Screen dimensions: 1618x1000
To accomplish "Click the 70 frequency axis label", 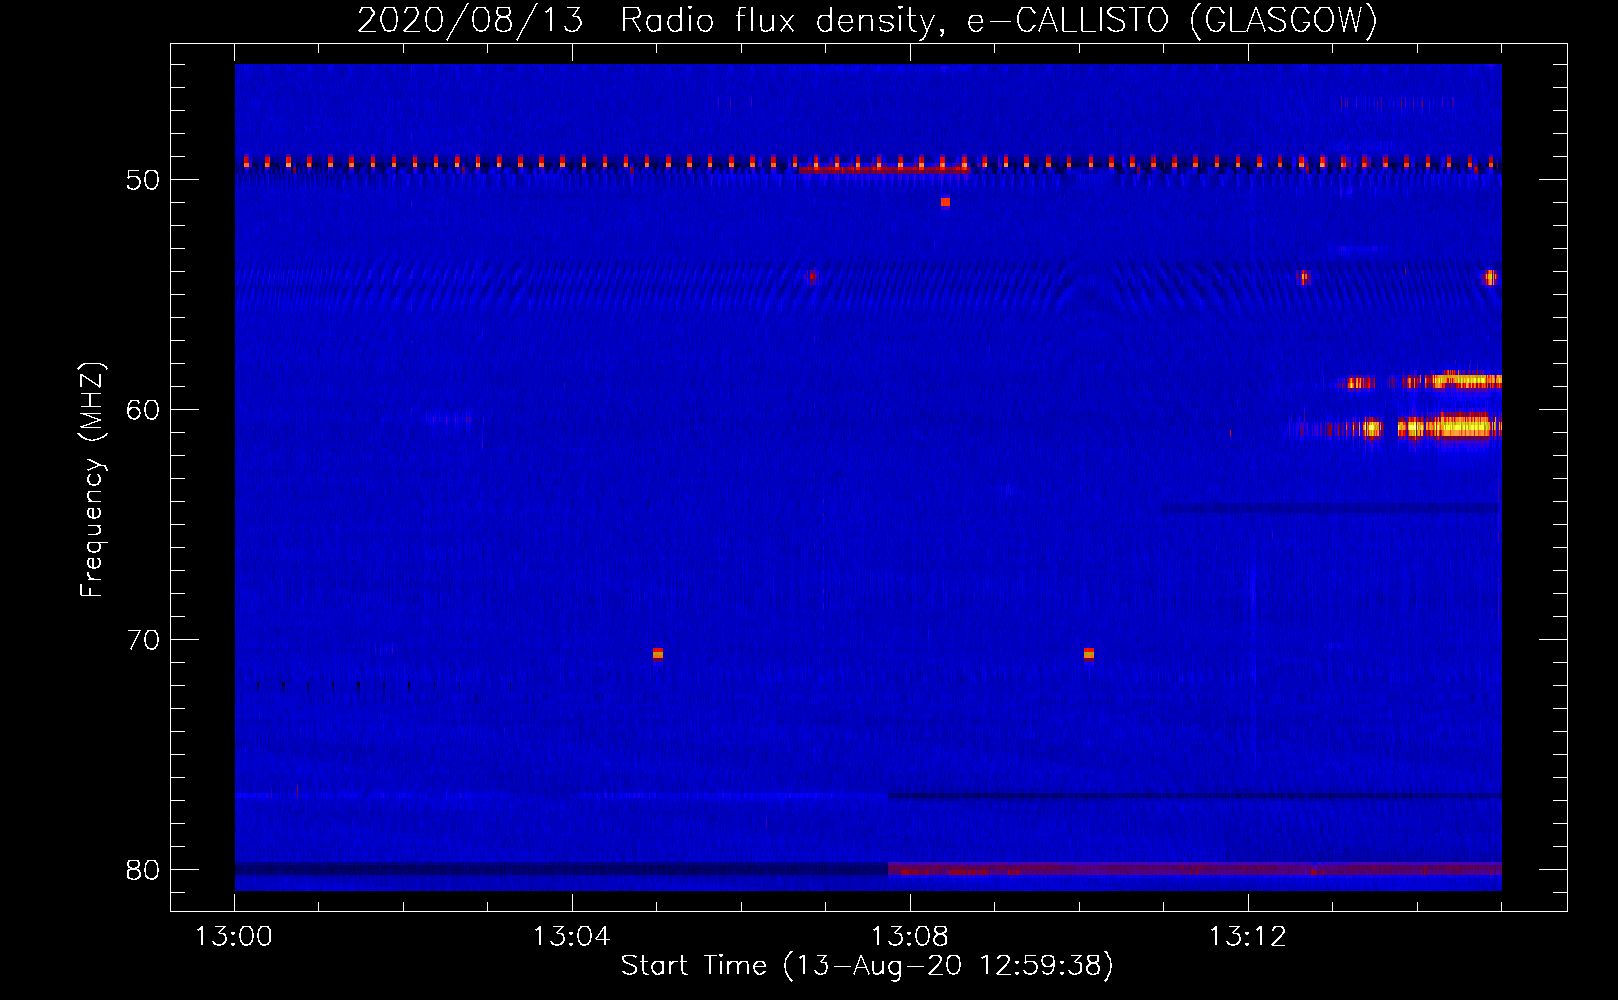I will (x=143, y=640).
